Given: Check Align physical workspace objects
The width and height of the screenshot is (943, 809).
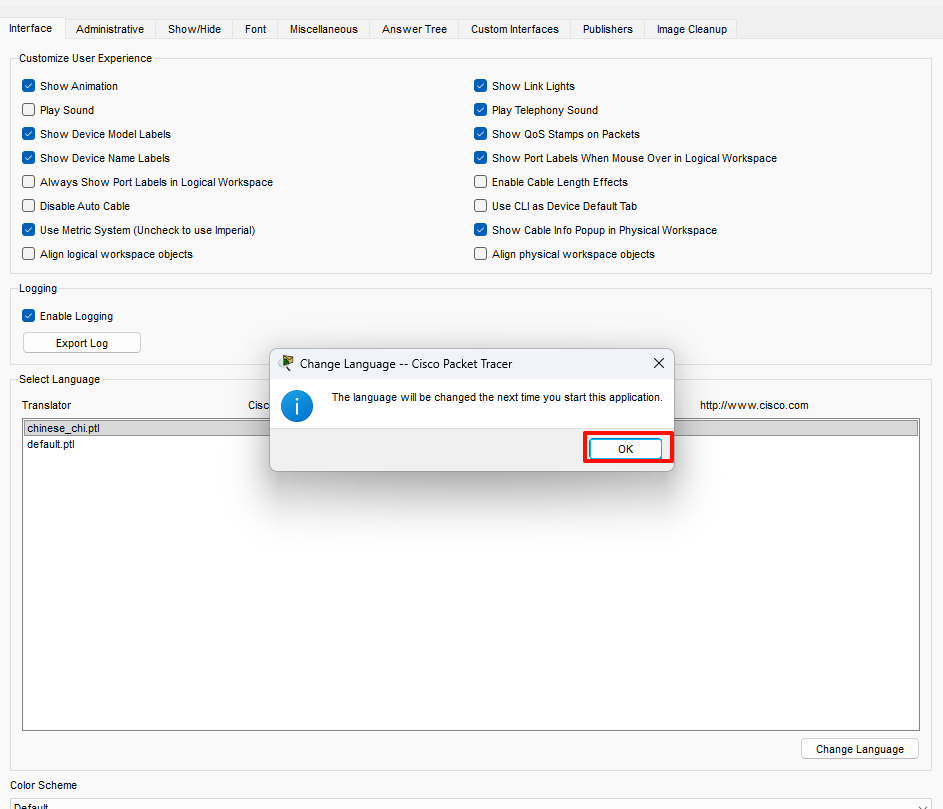Looking at the screenshot, I should pos(480,254).
